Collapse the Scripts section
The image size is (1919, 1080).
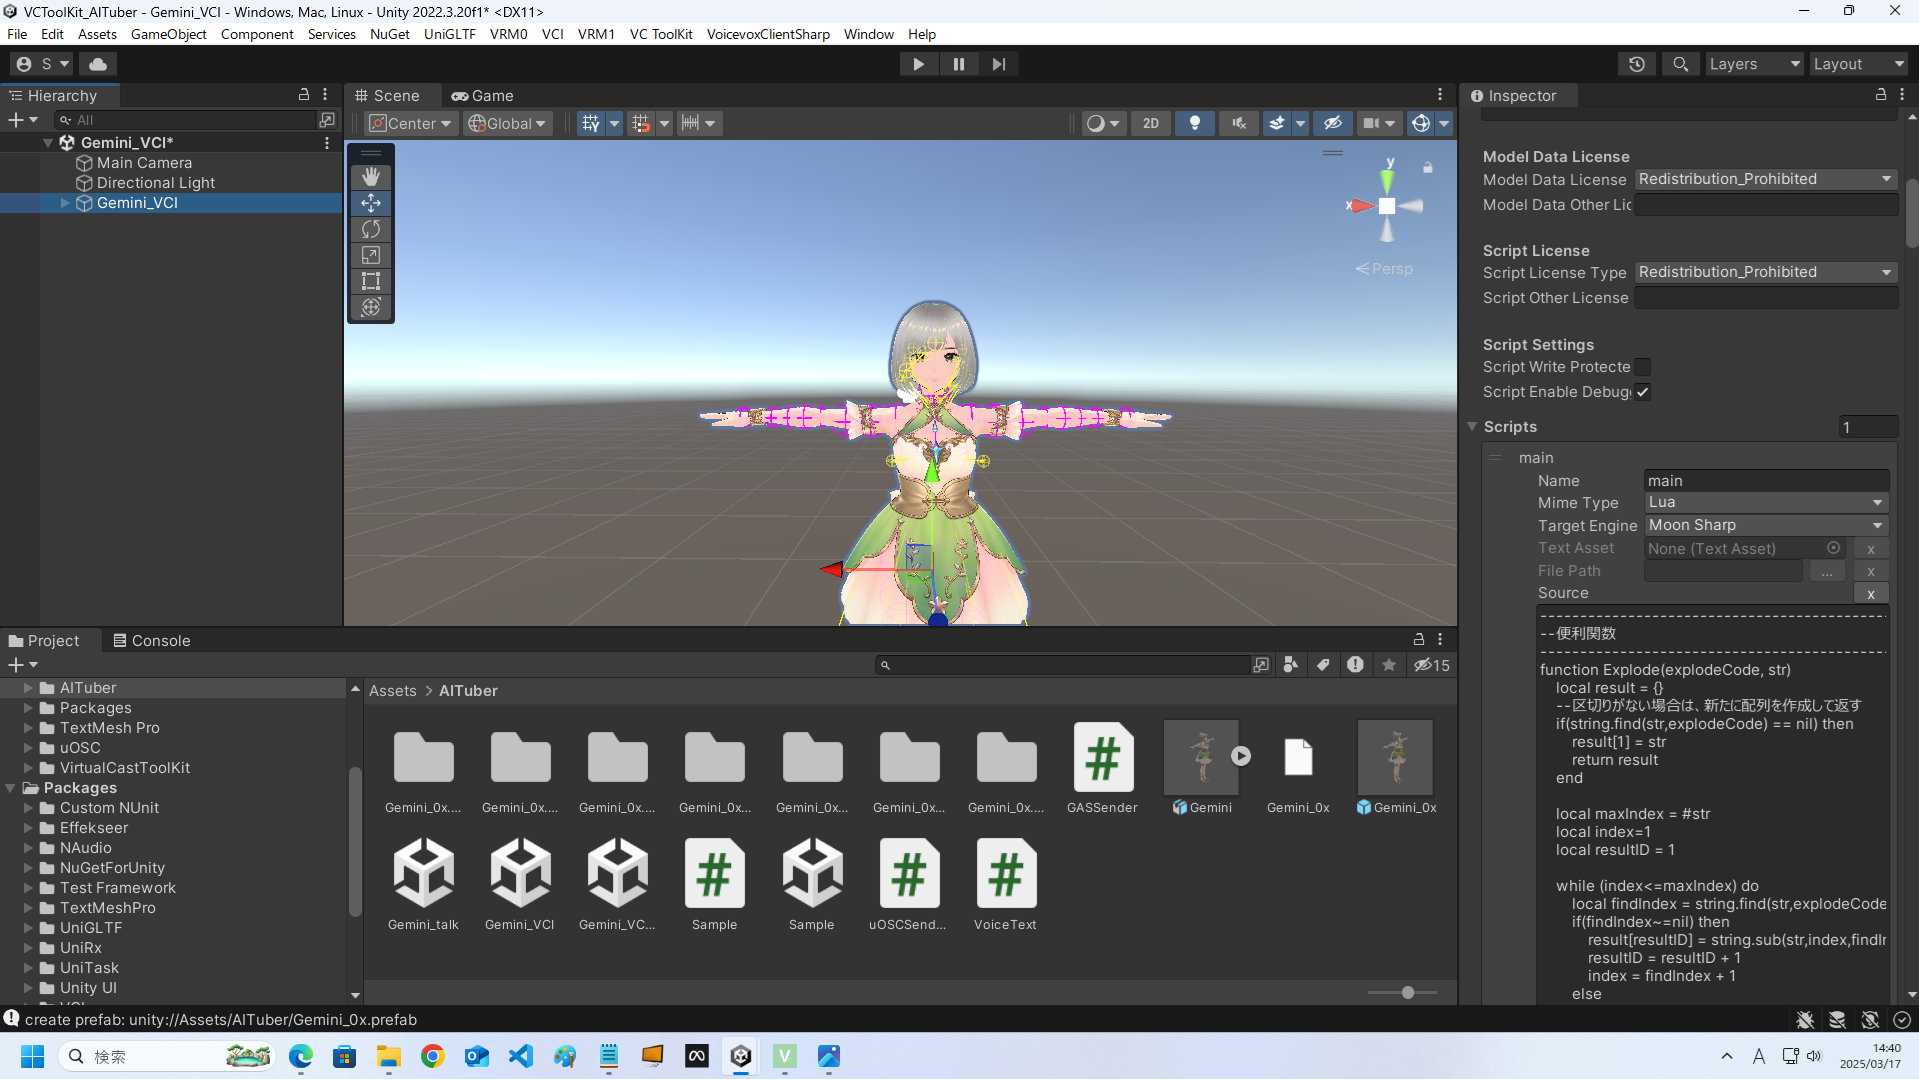pyautogui.click(x=1472, y=426)
